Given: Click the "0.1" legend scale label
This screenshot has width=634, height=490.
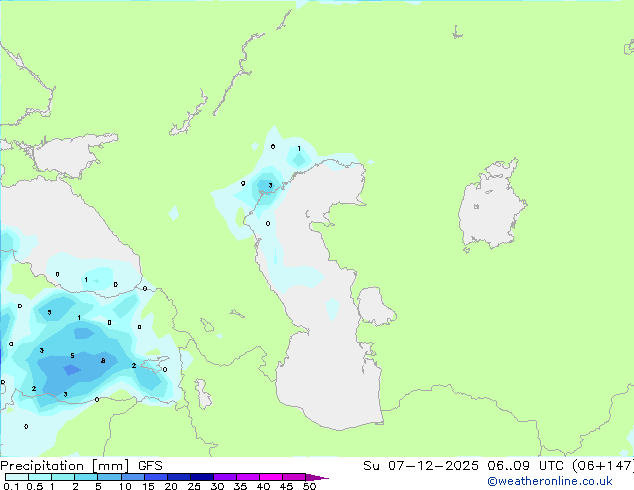Looking at the screenshot, I should click(12, 486).
